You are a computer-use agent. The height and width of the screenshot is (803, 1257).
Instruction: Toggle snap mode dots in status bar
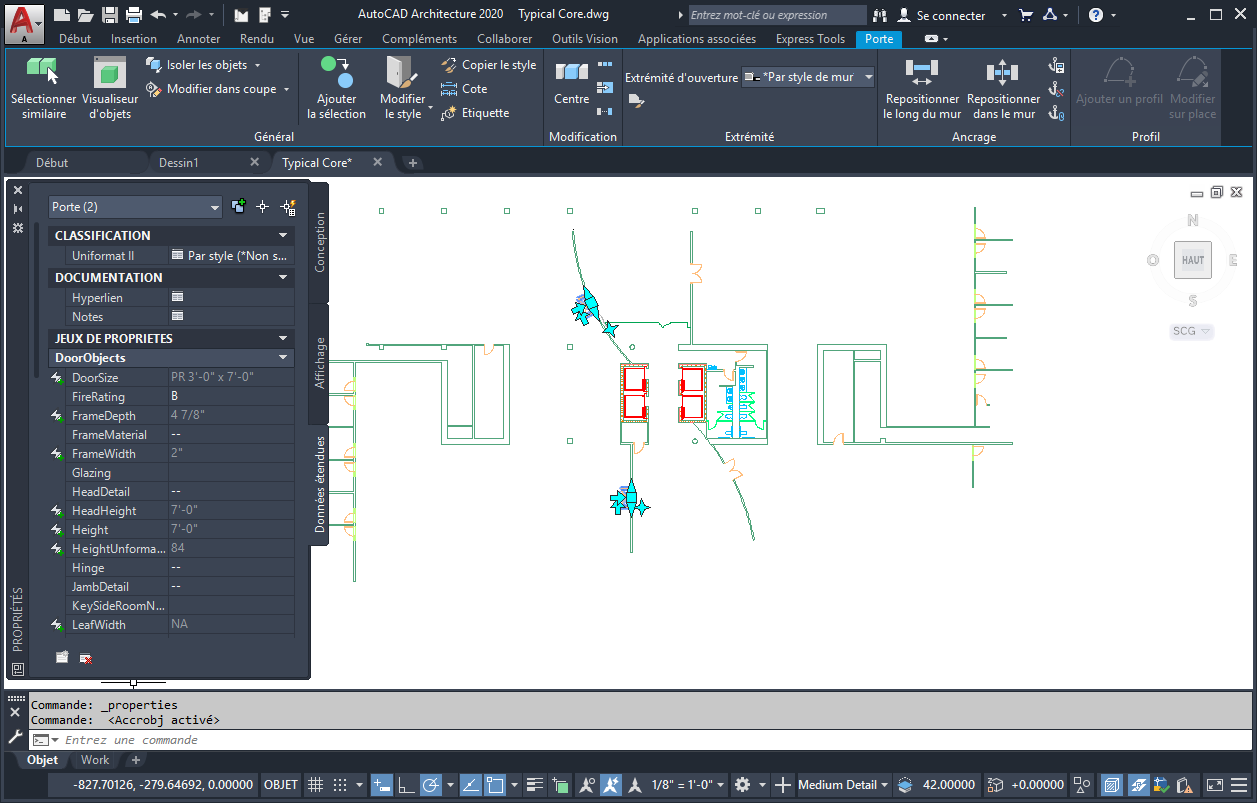pos(340,785)
